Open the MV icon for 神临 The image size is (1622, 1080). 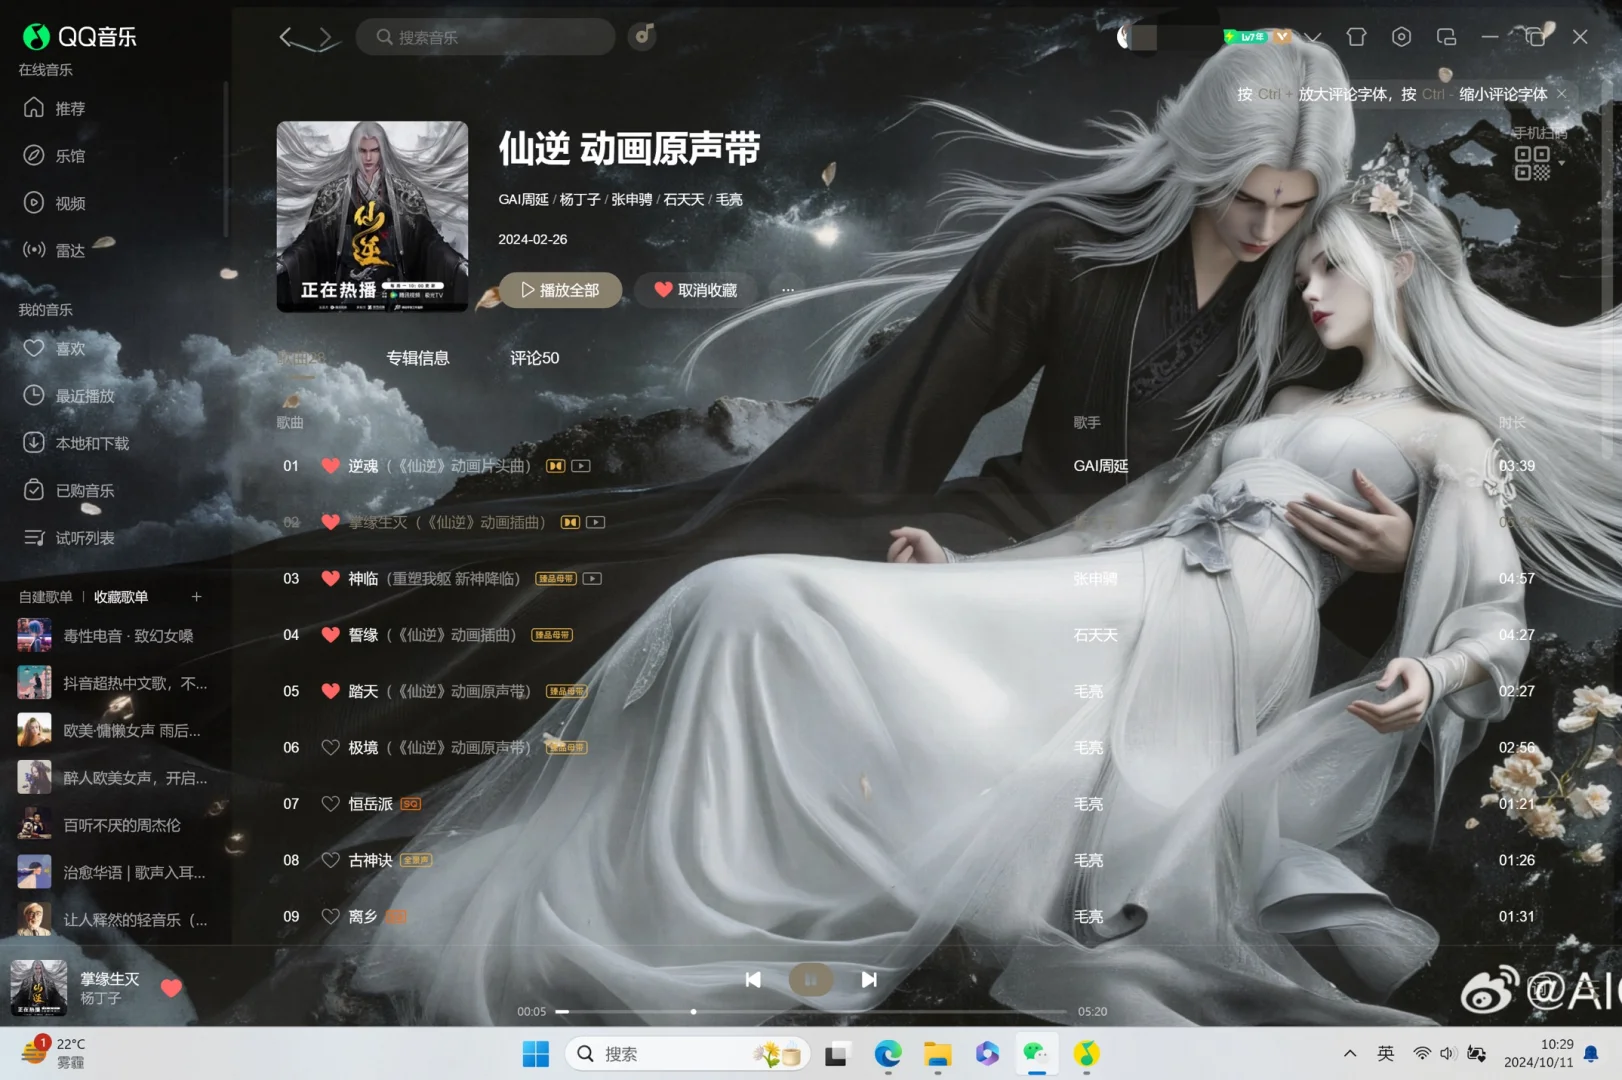tap(593, 578)
